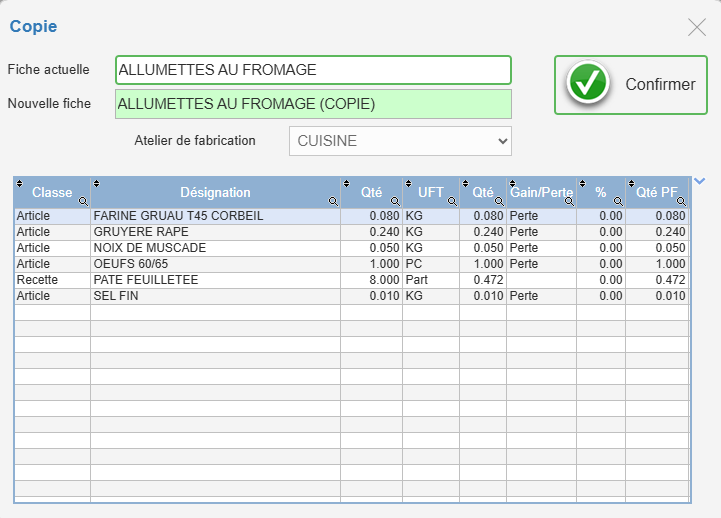Click the search icon in UFT column

pyautogui.click(x=452, y=201)
